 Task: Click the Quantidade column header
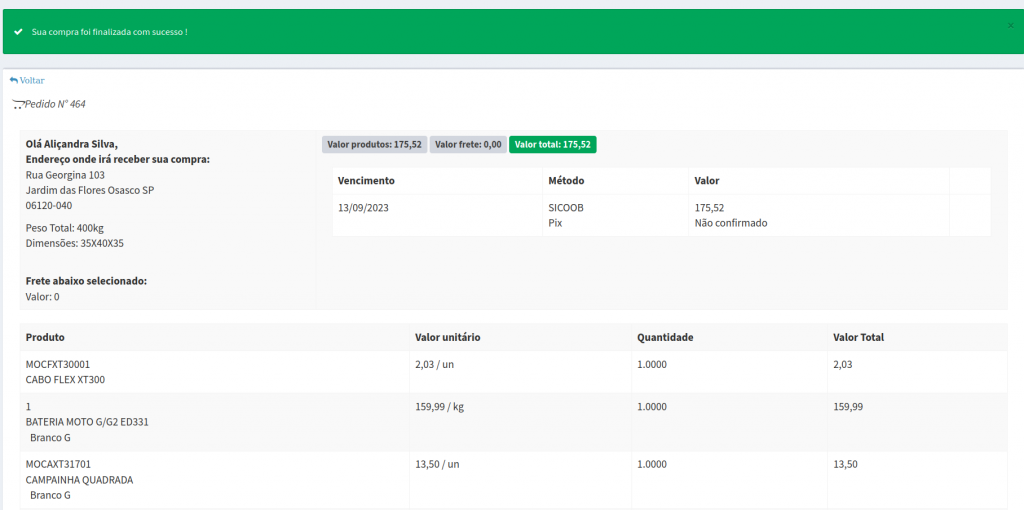[x=665, y=337]
